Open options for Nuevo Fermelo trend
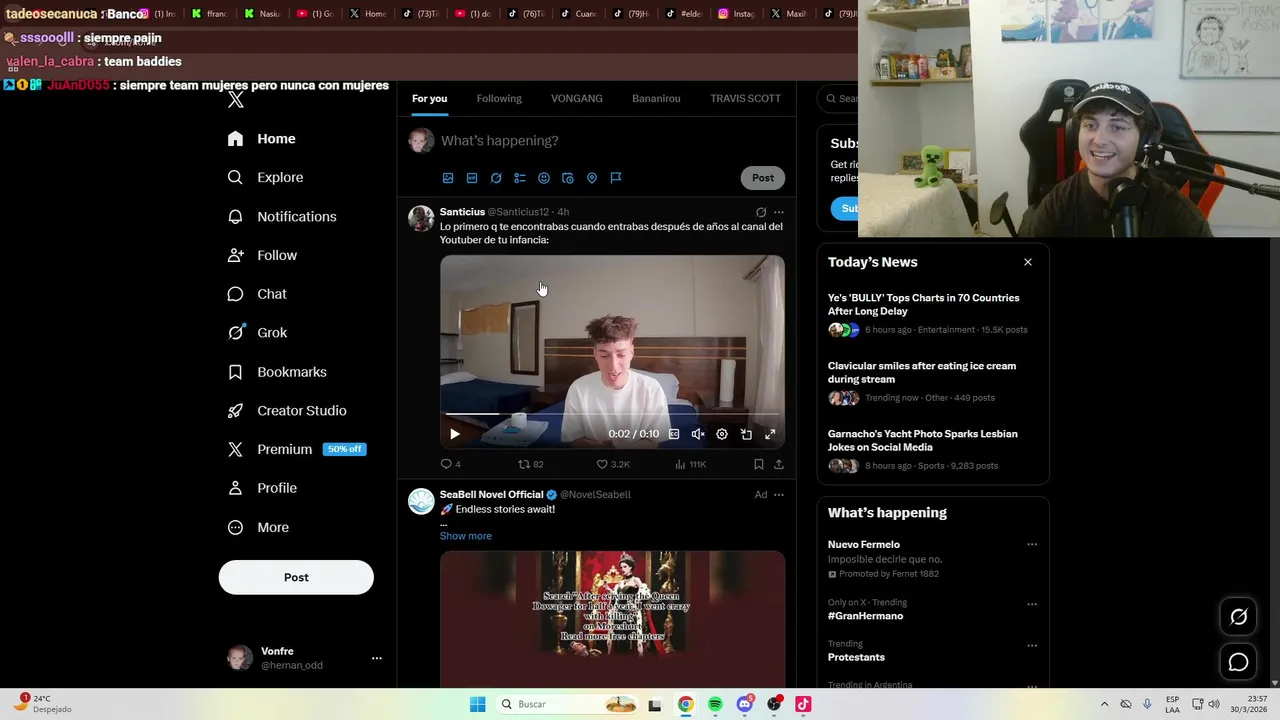This screenshot has width=1280, height=720. pyautogui.click(x=1032, y=545)
